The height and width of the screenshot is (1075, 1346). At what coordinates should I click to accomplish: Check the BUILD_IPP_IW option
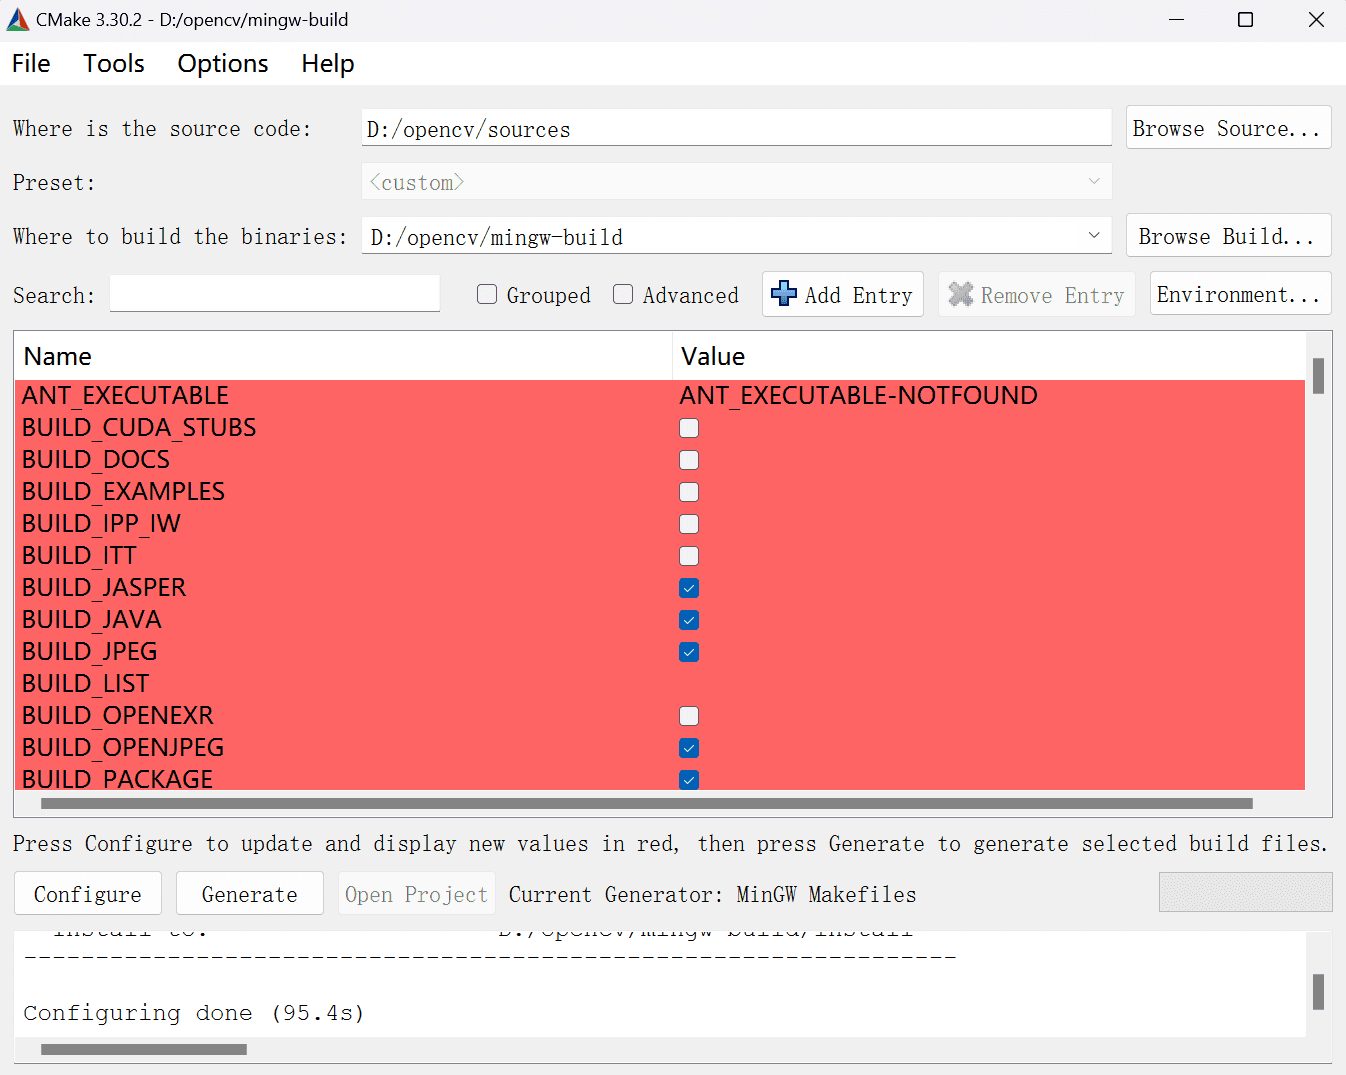coord(689,524)
